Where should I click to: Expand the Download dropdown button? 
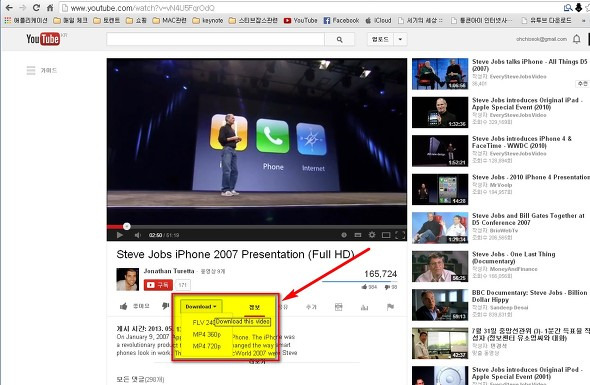click(x=201, y=307)
